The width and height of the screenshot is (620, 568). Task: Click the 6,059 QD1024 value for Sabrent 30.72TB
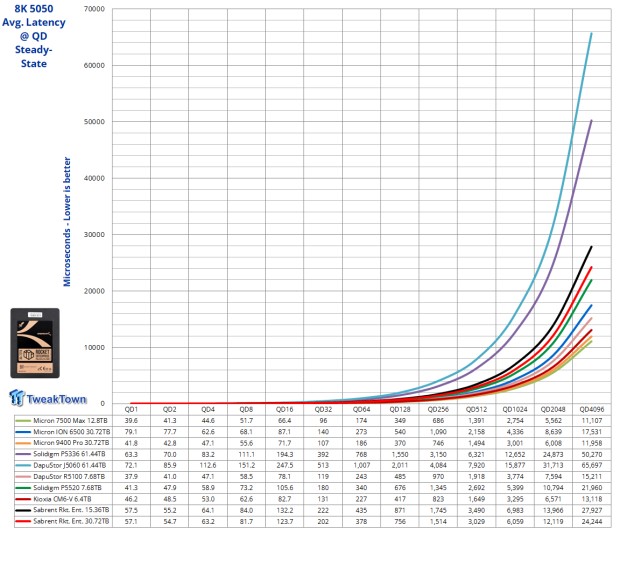515,521
